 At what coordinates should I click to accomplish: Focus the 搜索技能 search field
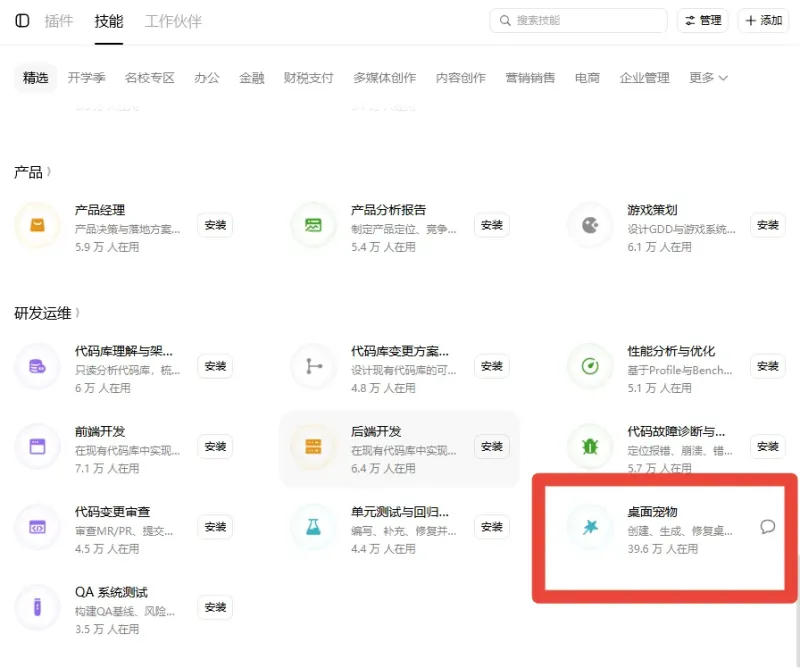[578, 20]
